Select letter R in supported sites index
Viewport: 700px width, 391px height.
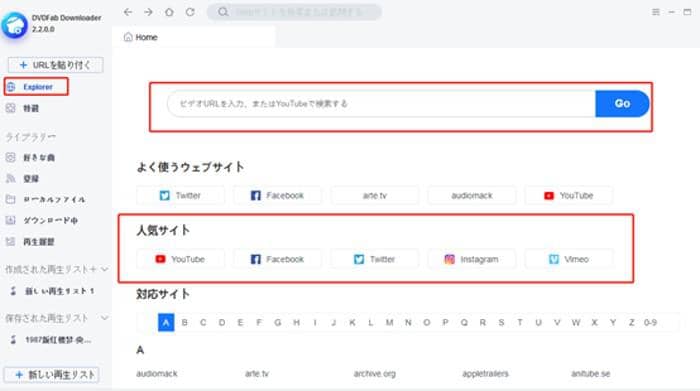click(x=483, y=322)
